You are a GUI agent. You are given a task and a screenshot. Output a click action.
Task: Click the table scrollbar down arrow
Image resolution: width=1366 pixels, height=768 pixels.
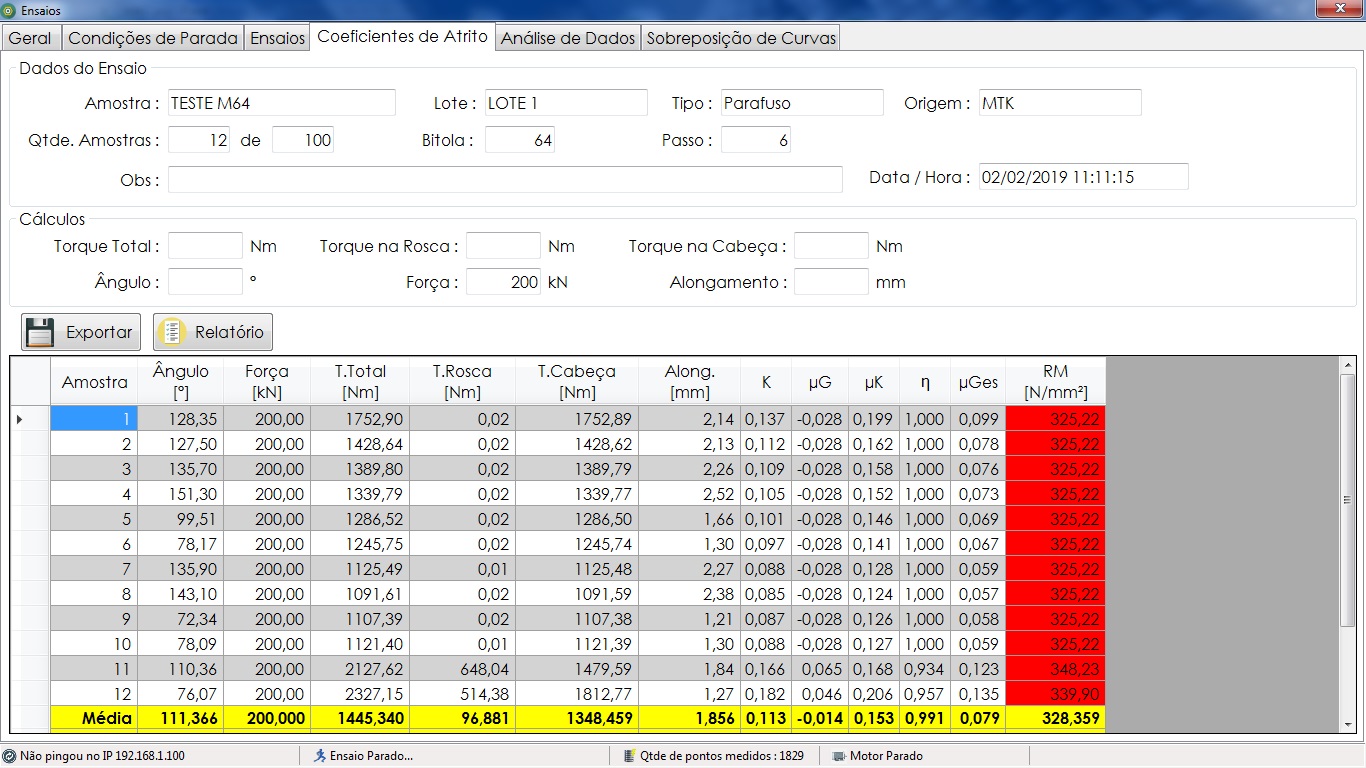coord(1348,723)
